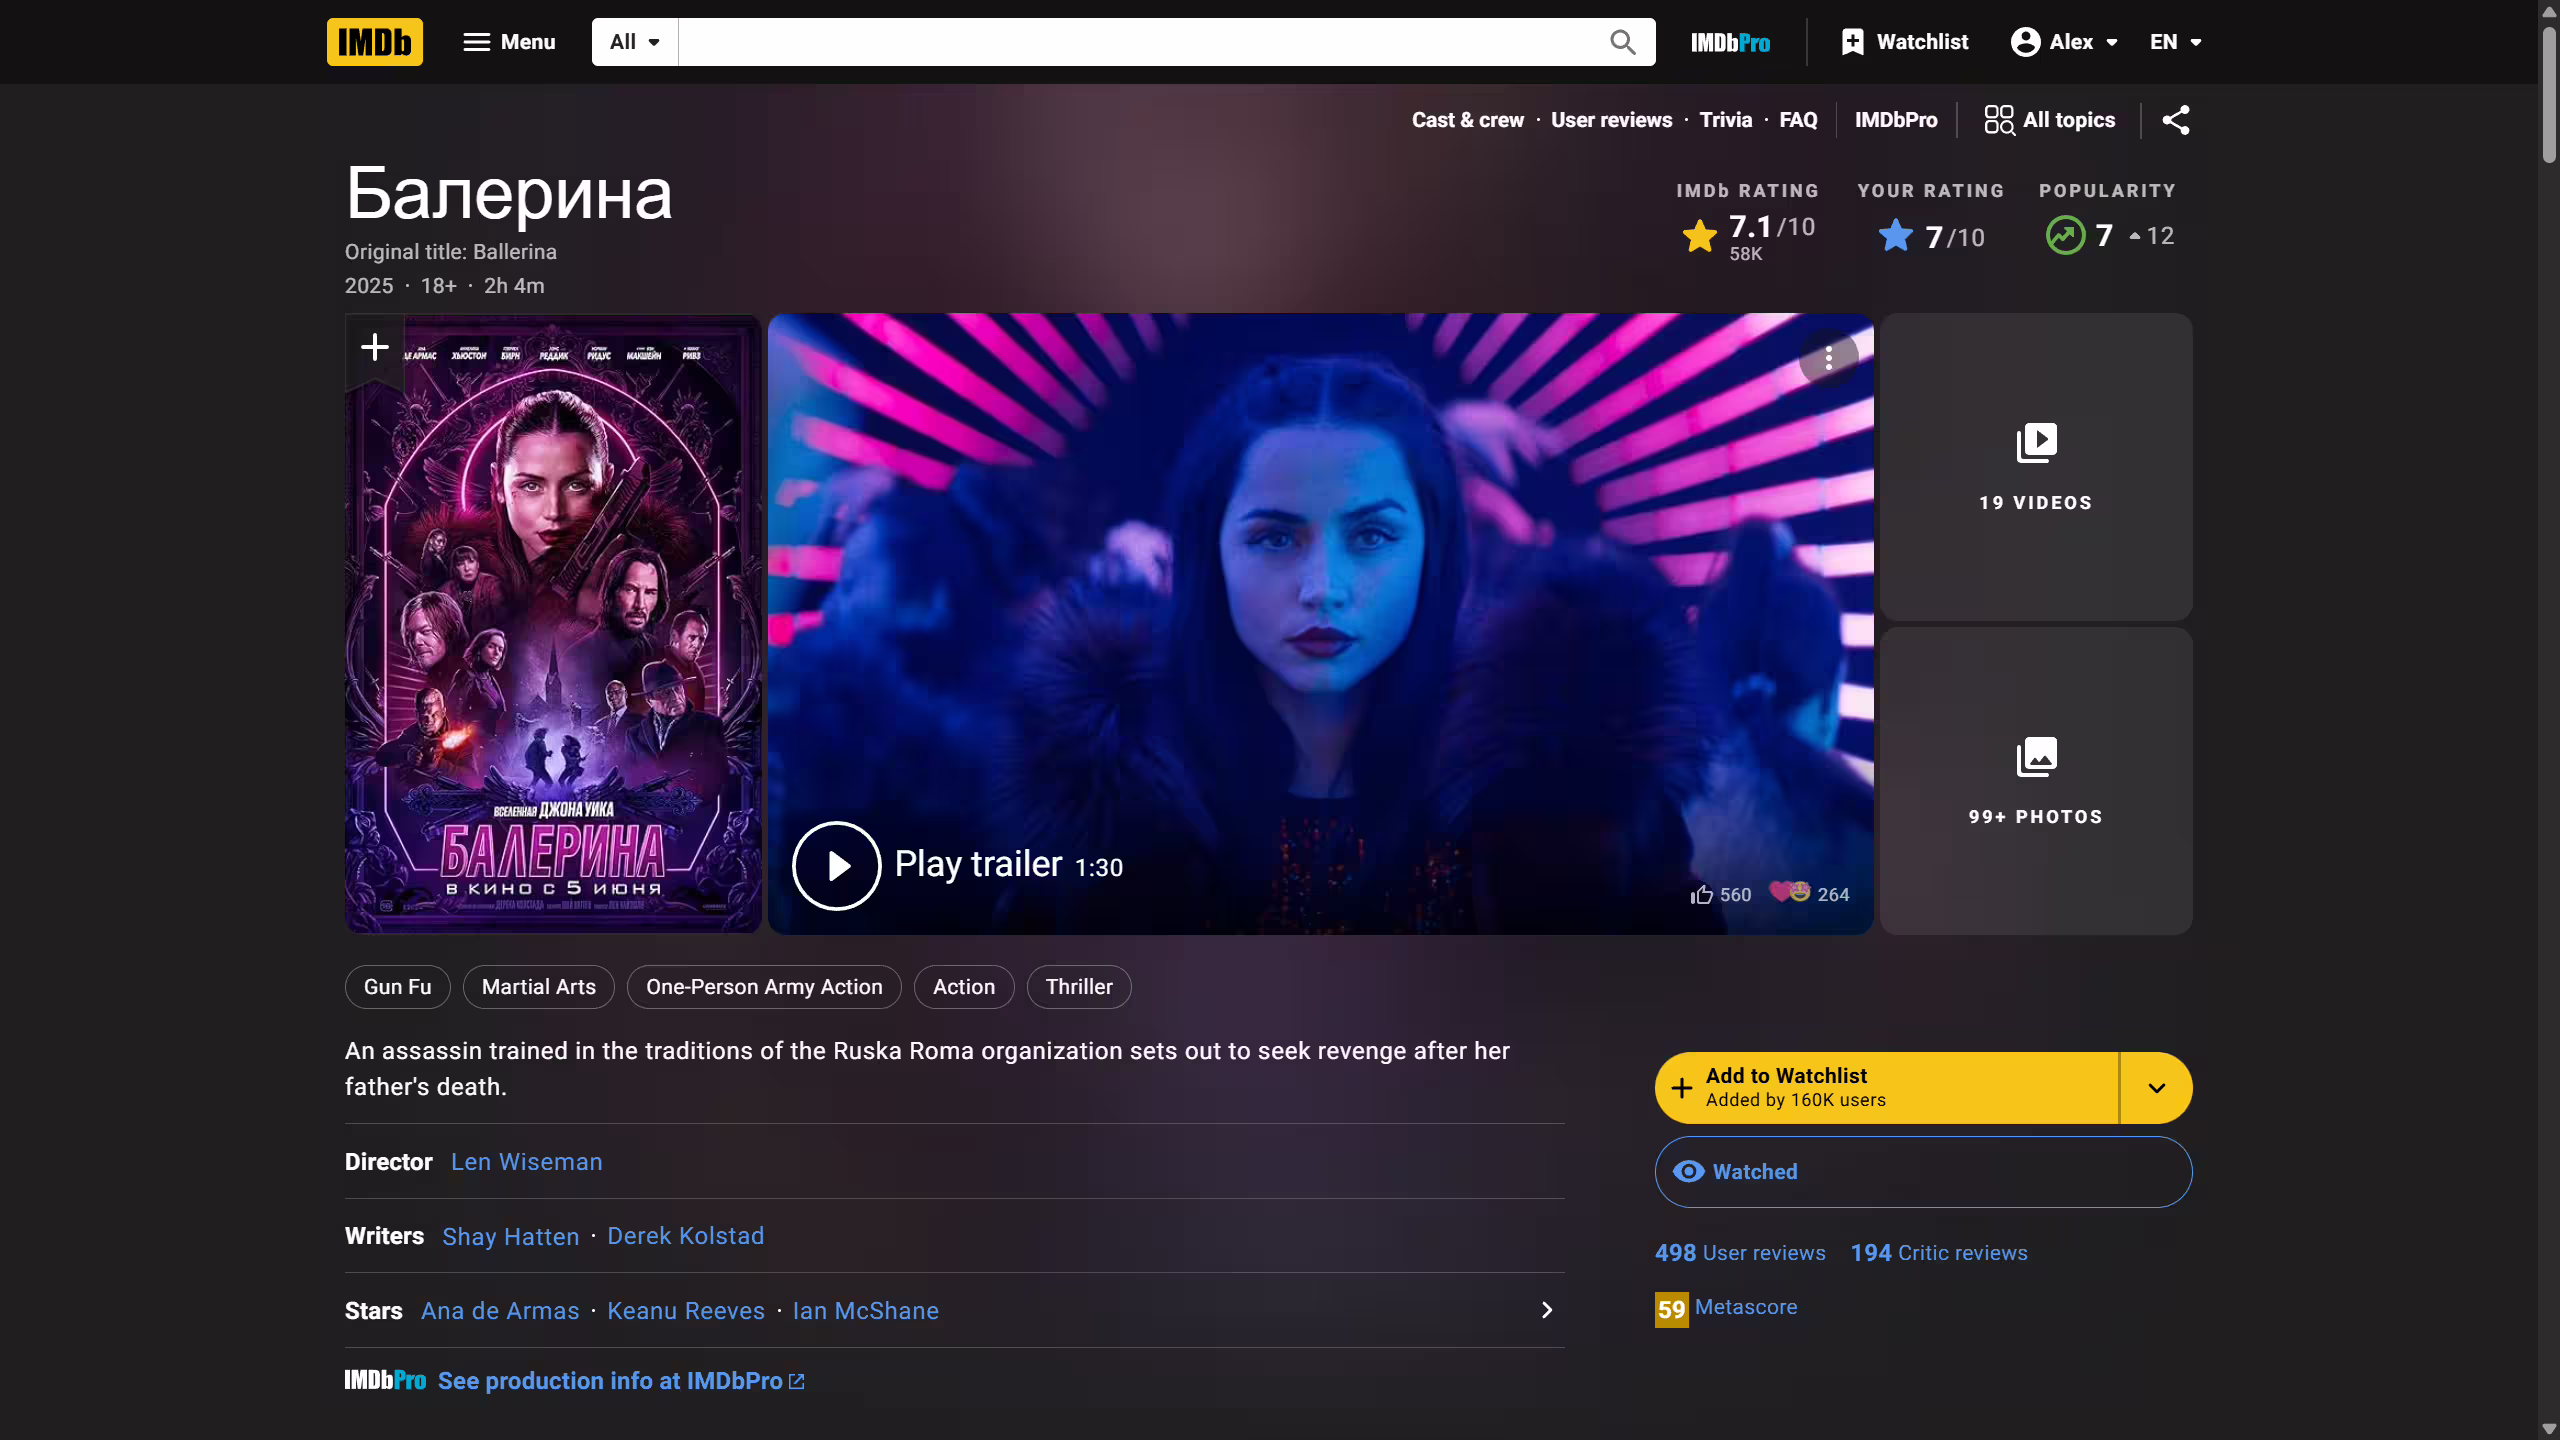The height and width of the screenshot is (1440, 2560).
Task: Click the magnifying glass search icon
Action: (1623, 42)
